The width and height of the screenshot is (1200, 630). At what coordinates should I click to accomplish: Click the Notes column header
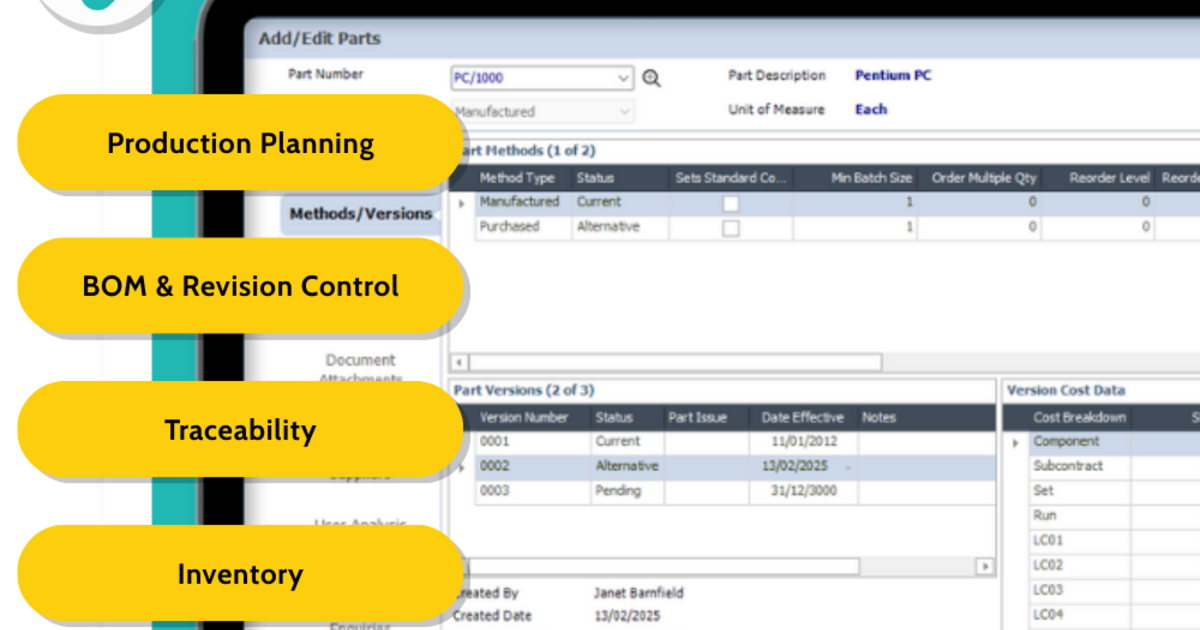pyautogui.click(x=927, y=417)
